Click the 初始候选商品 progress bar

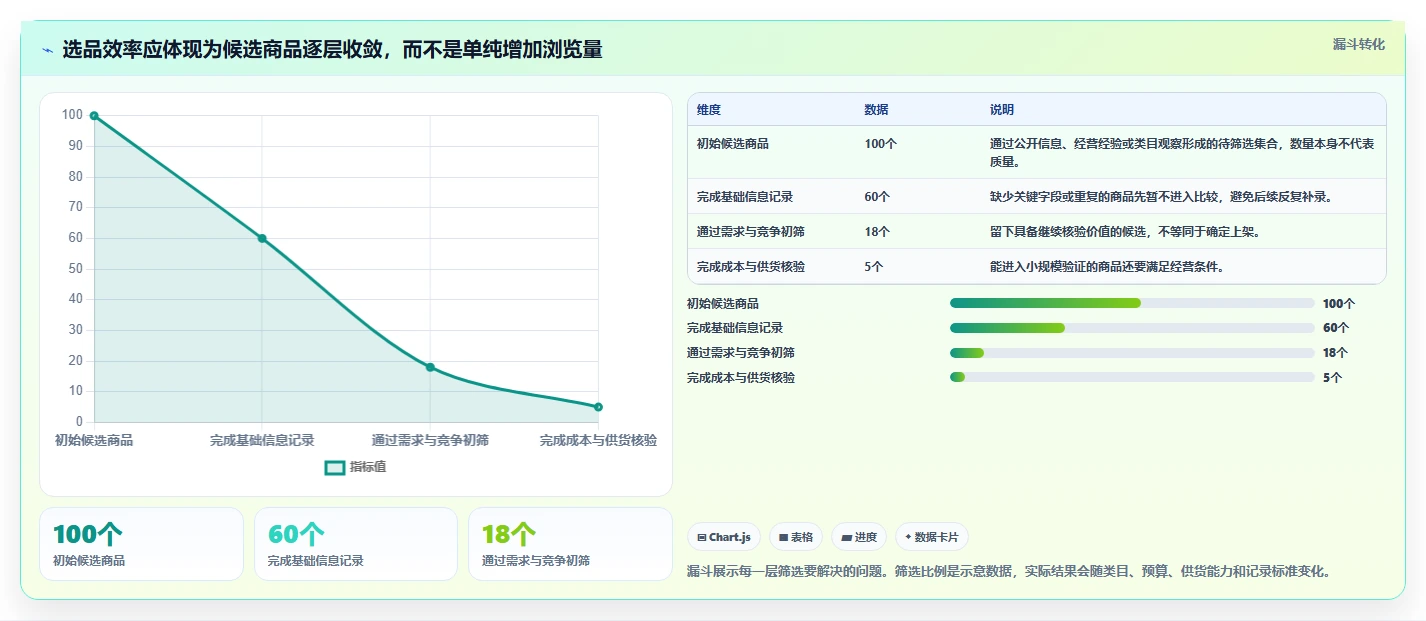coord(1132,303)
